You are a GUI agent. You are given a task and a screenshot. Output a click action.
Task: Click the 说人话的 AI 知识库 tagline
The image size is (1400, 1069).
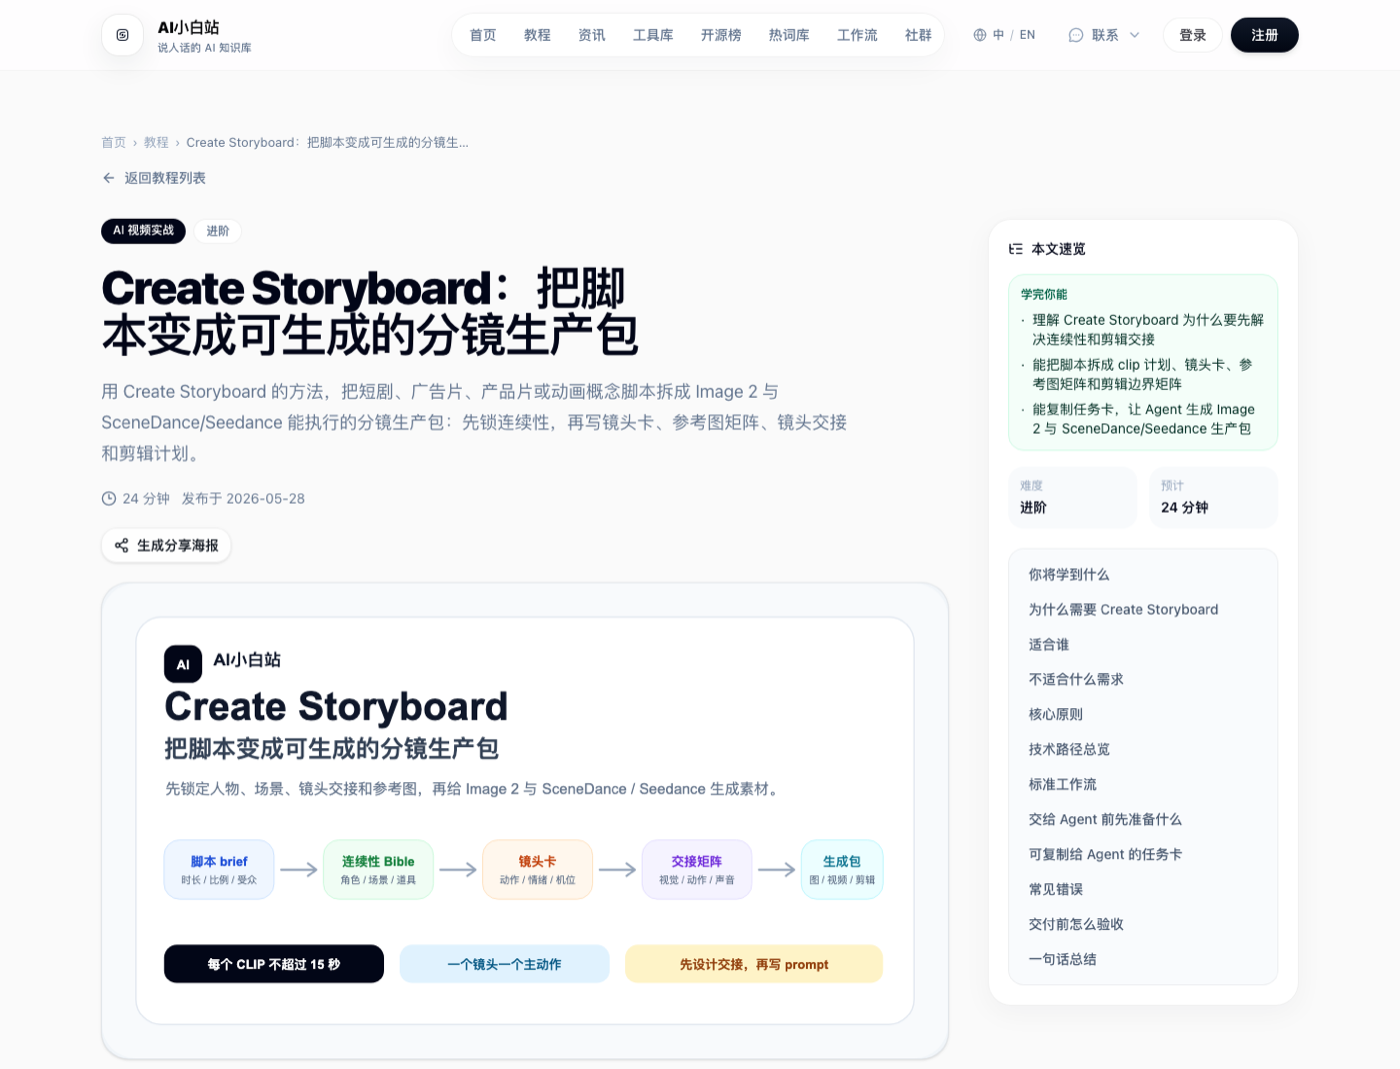[204, 48]
